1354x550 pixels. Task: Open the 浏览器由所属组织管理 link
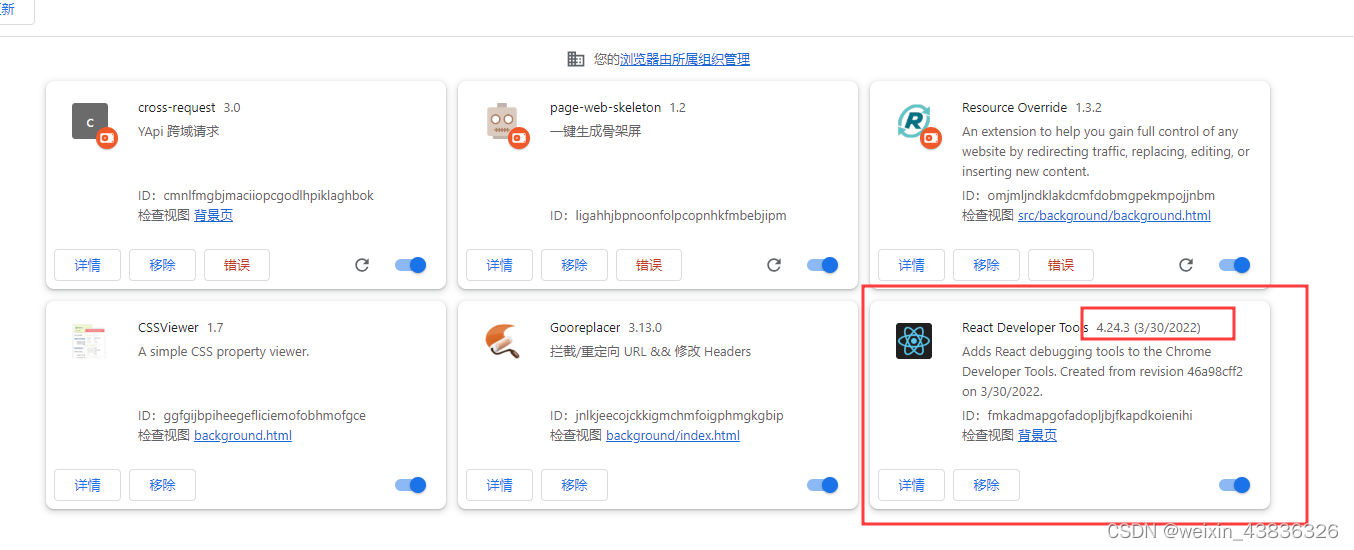click(x=685, y=60)
